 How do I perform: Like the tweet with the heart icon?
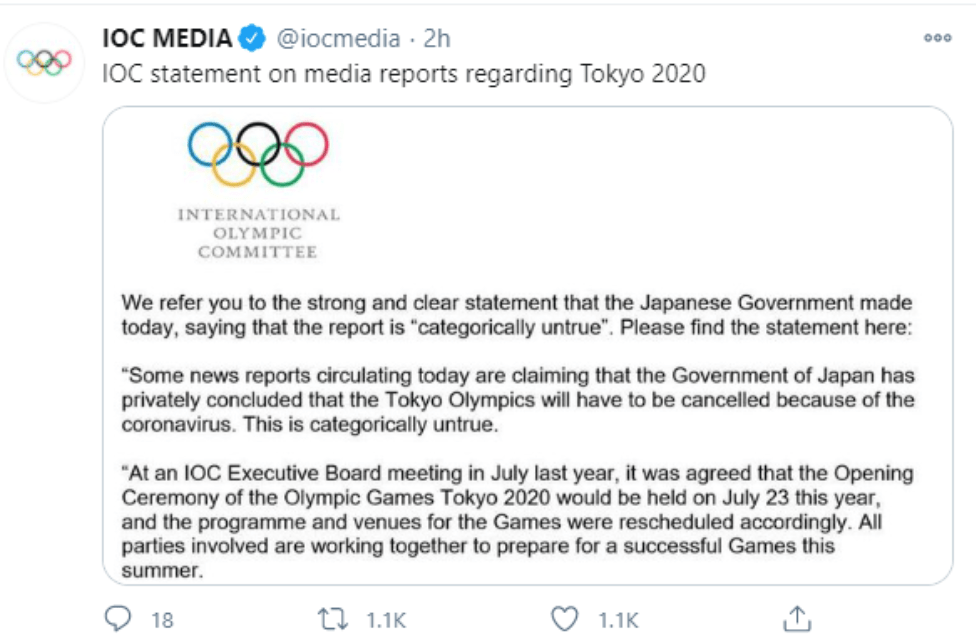[x=566, y=618]
